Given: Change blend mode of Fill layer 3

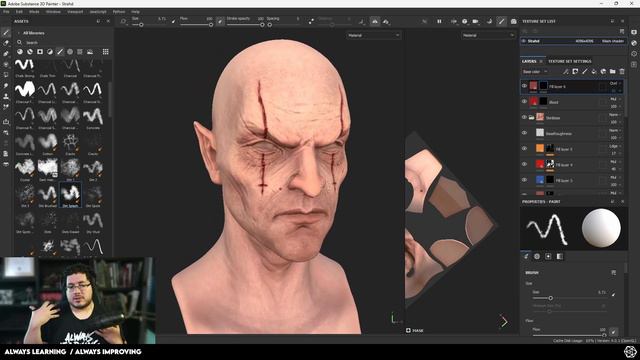Looking at the screenshot, I should pos(615,146).
